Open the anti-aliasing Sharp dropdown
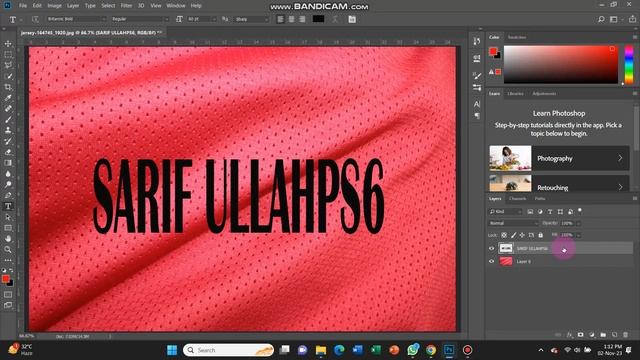This screenshot has height=360, width=640. click(x=251, y=19)
